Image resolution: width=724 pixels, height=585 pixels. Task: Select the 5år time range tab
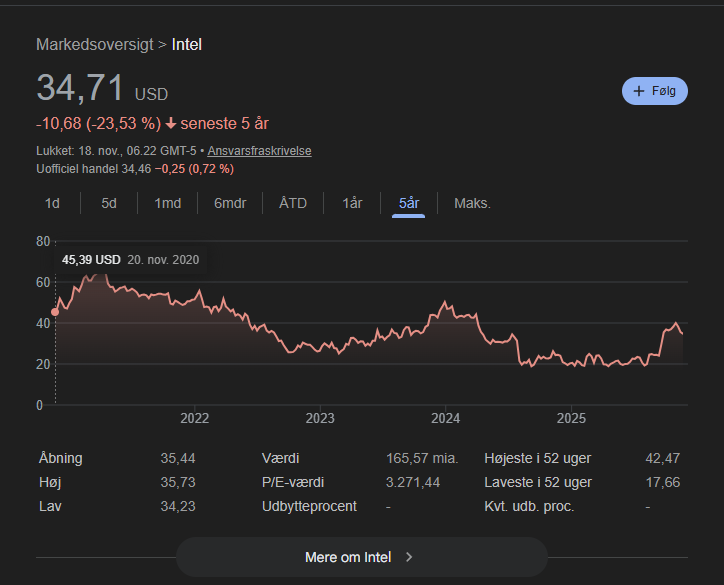[x=409, y=203]
